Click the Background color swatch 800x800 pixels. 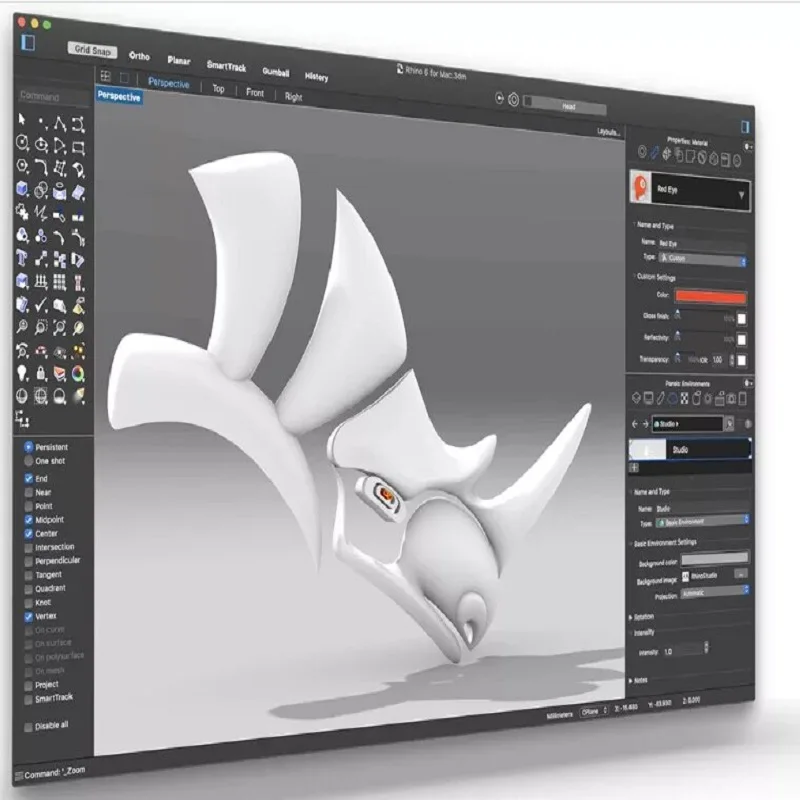pyautogui.click(x=715, y=560)
